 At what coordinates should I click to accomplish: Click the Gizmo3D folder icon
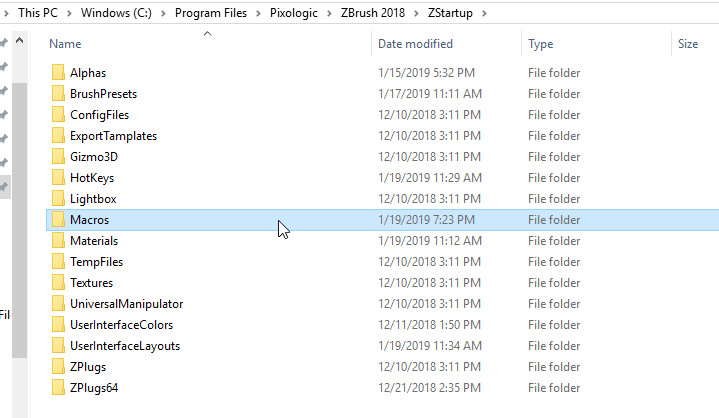tap(58, 156)
